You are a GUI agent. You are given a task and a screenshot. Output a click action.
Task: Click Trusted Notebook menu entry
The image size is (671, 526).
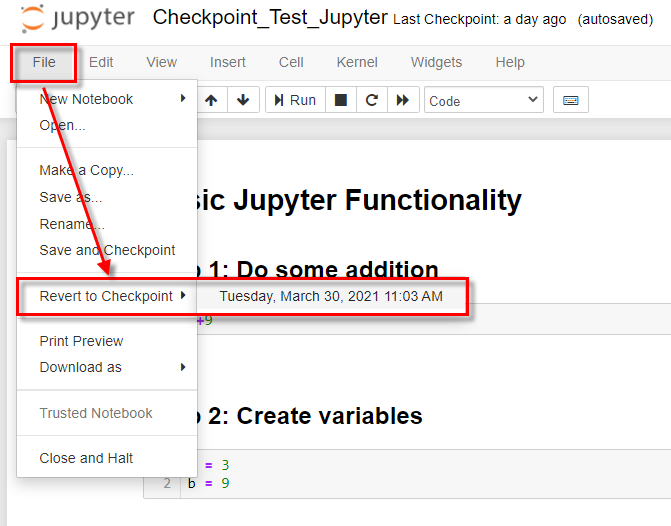pyautogui.click(x=107, y=413)
